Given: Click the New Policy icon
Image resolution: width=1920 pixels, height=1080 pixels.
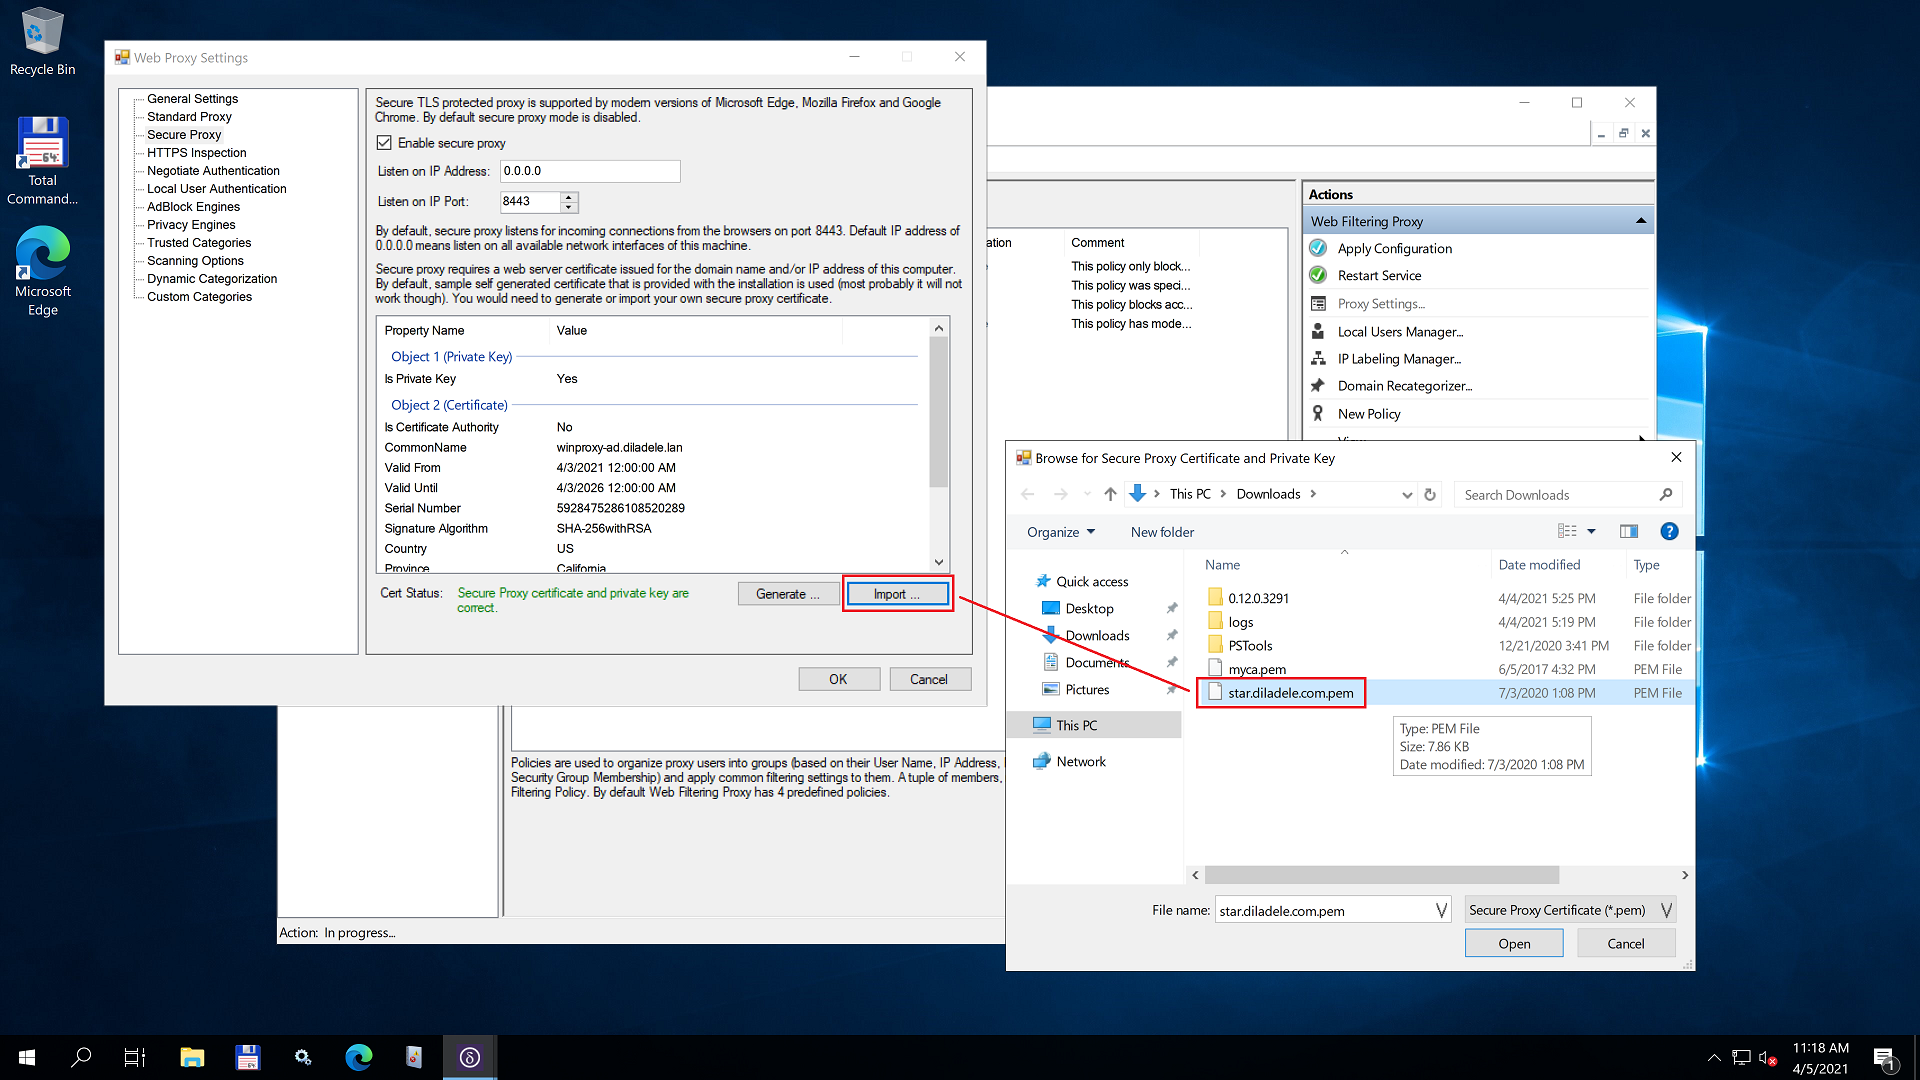Looking at the screenshot, I should (1318, 413).
